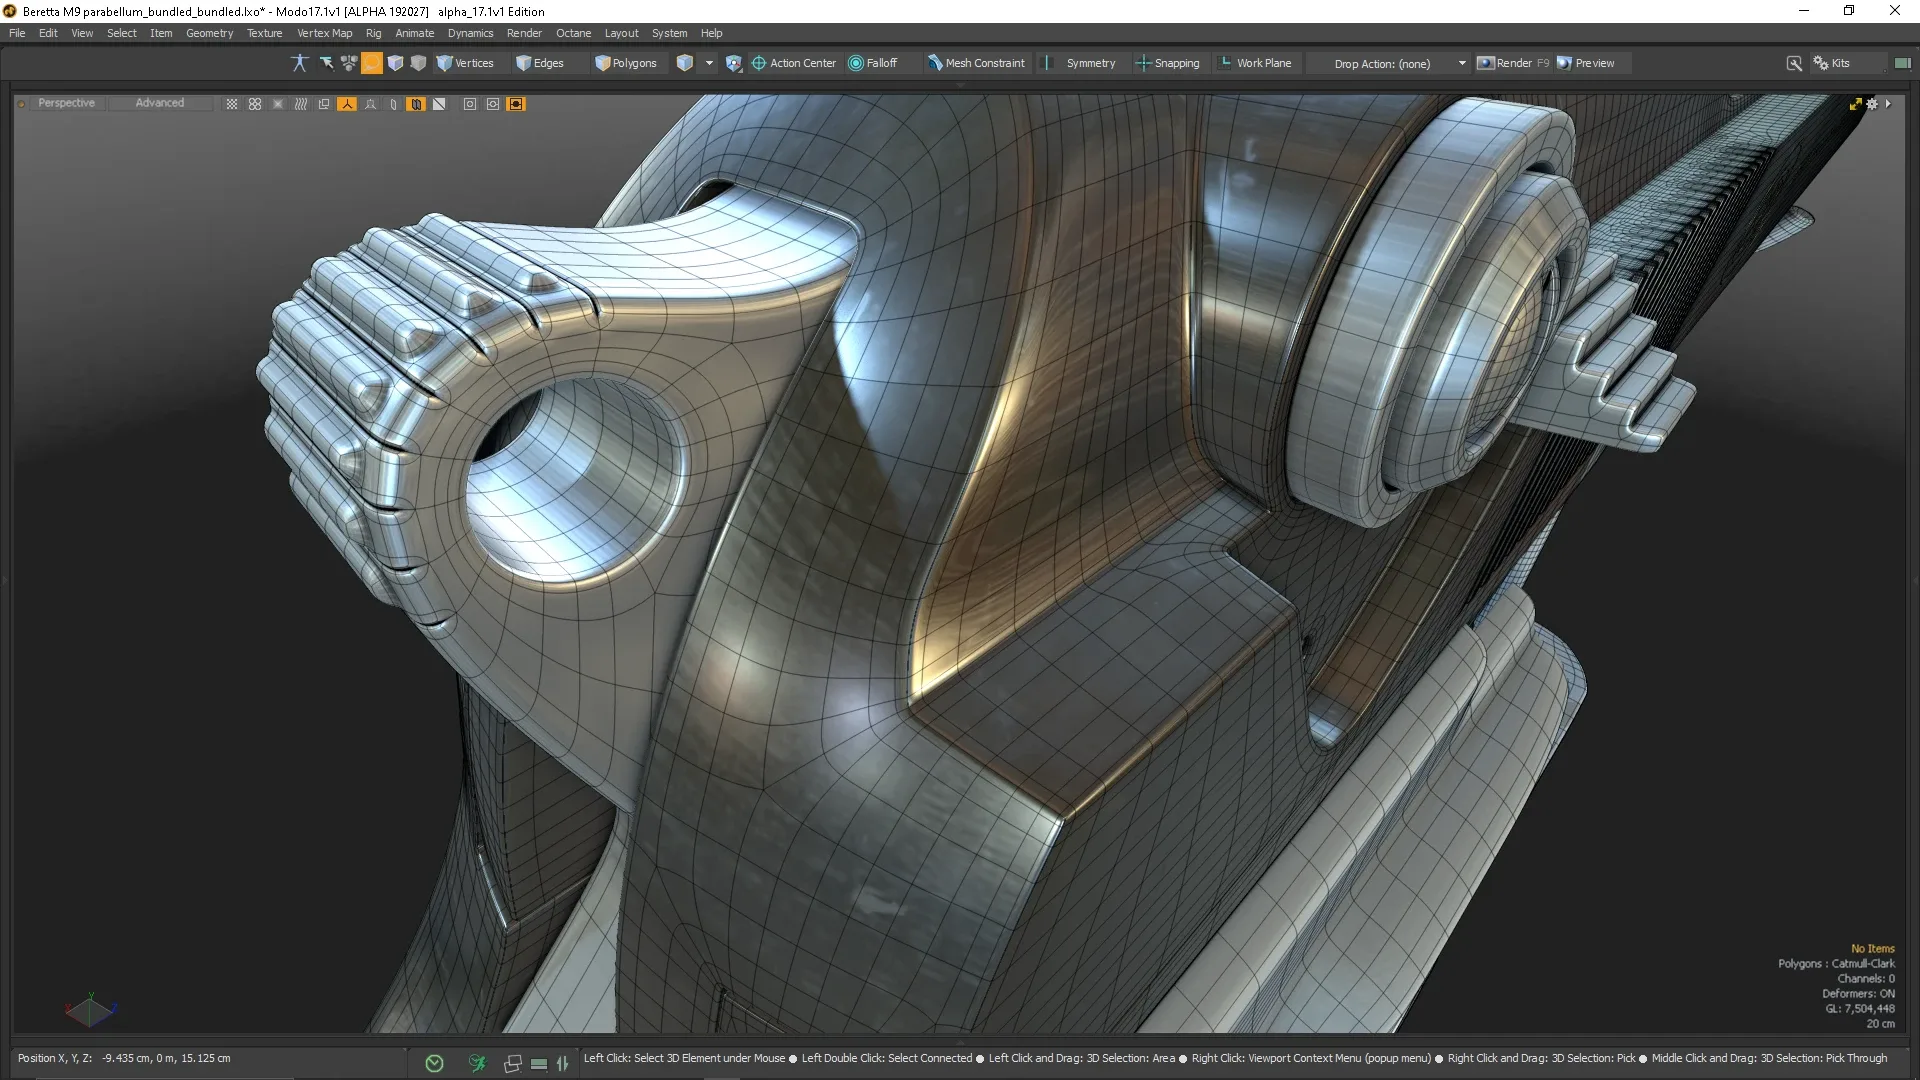Toggle the orange filled-circle viewport icon

(x=516, y=104)
